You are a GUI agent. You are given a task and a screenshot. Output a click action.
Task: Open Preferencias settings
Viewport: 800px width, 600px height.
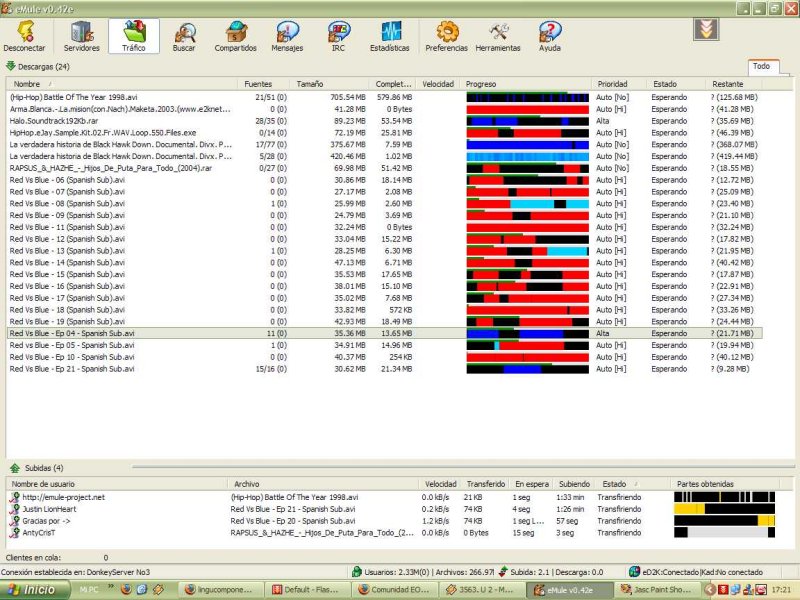[446, 36]
